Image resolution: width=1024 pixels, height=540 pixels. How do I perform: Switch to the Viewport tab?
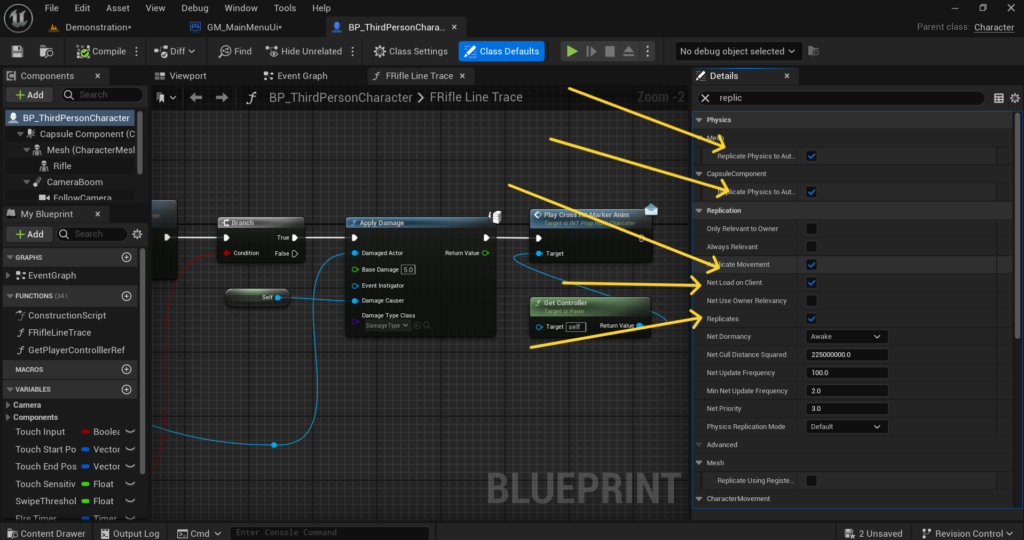[180, 76]
